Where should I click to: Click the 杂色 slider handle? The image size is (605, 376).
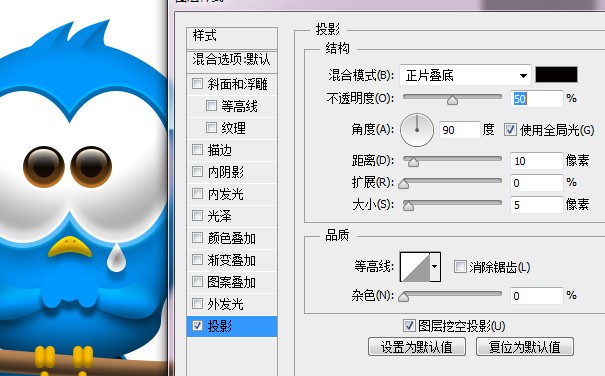click(404, 297)
